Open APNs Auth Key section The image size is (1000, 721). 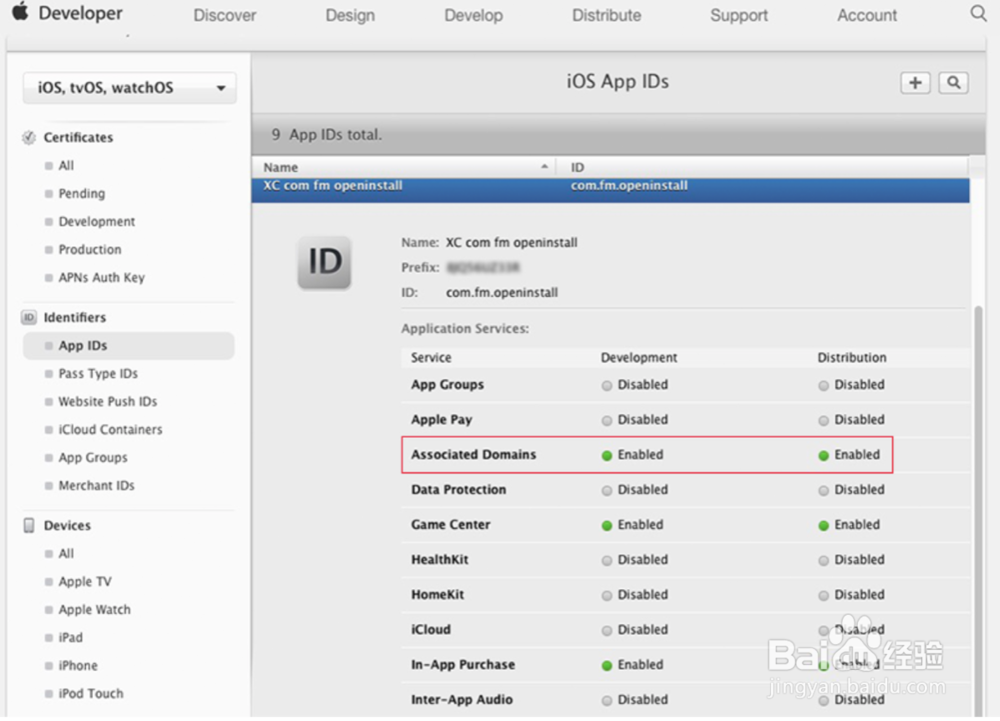click(x=101, y=278)
